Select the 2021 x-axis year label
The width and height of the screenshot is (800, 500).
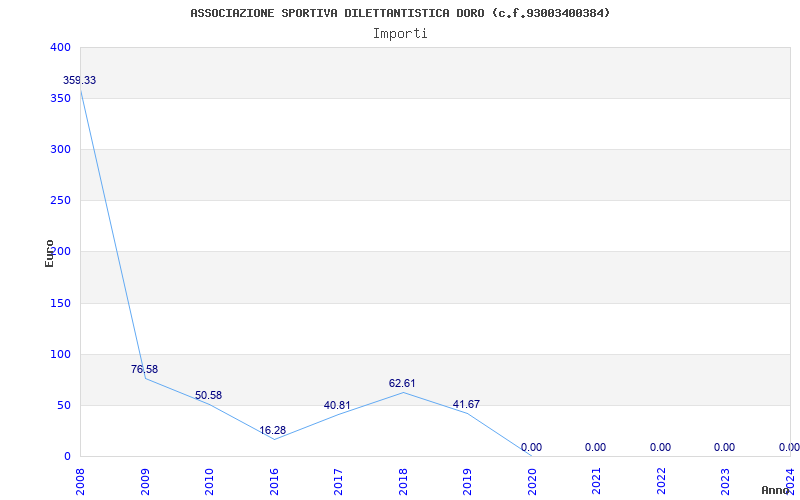pos(596,482)
